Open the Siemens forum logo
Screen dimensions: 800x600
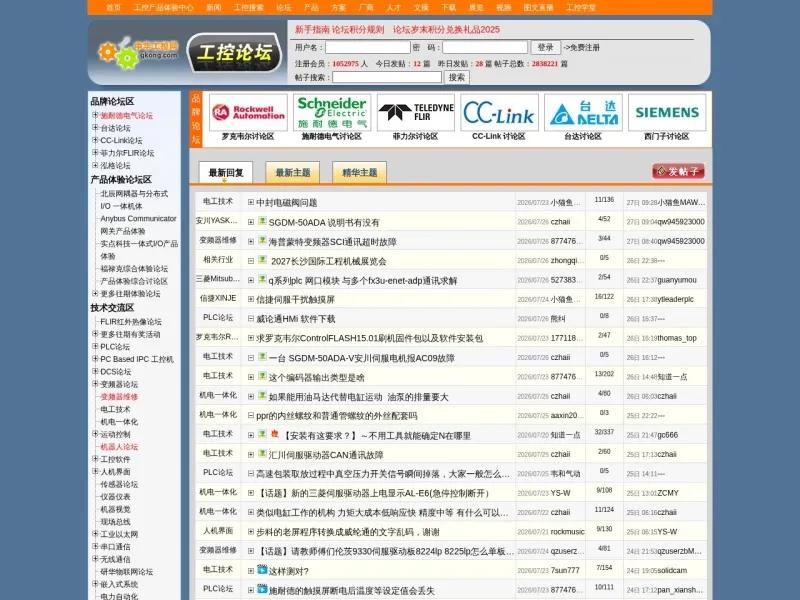tap(667, 112)
